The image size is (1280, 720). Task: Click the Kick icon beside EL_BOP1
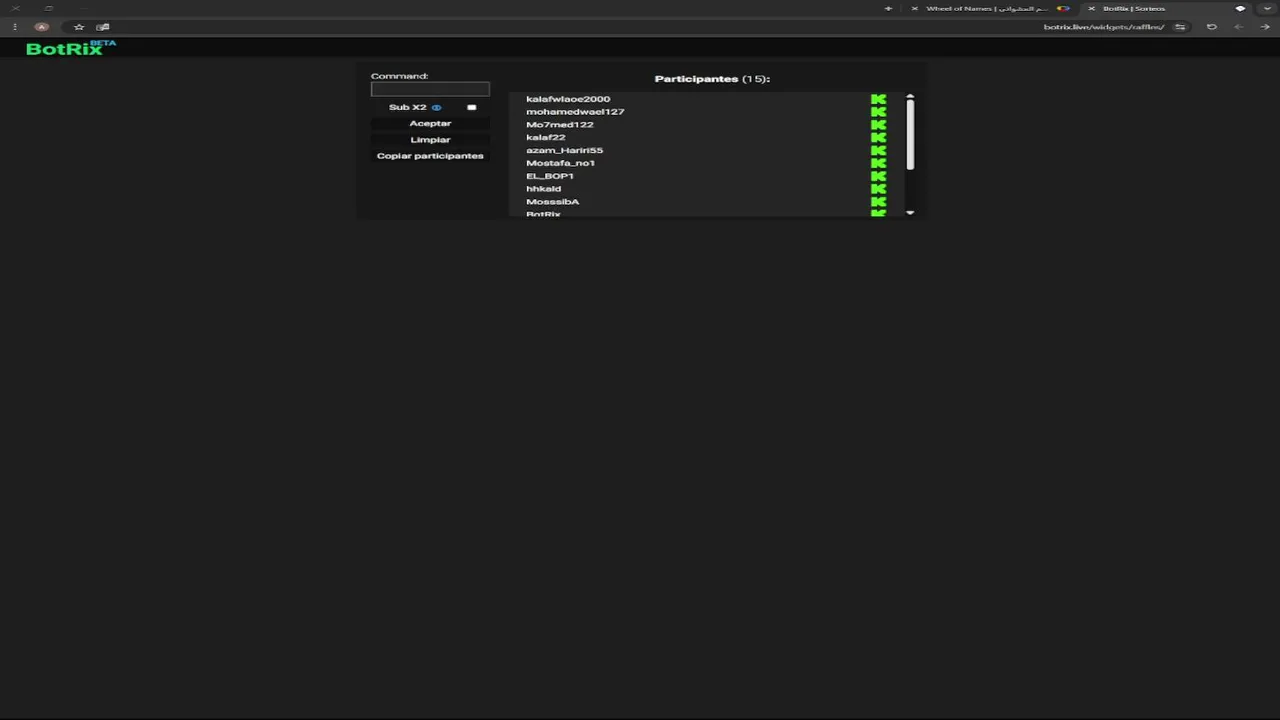878,176
